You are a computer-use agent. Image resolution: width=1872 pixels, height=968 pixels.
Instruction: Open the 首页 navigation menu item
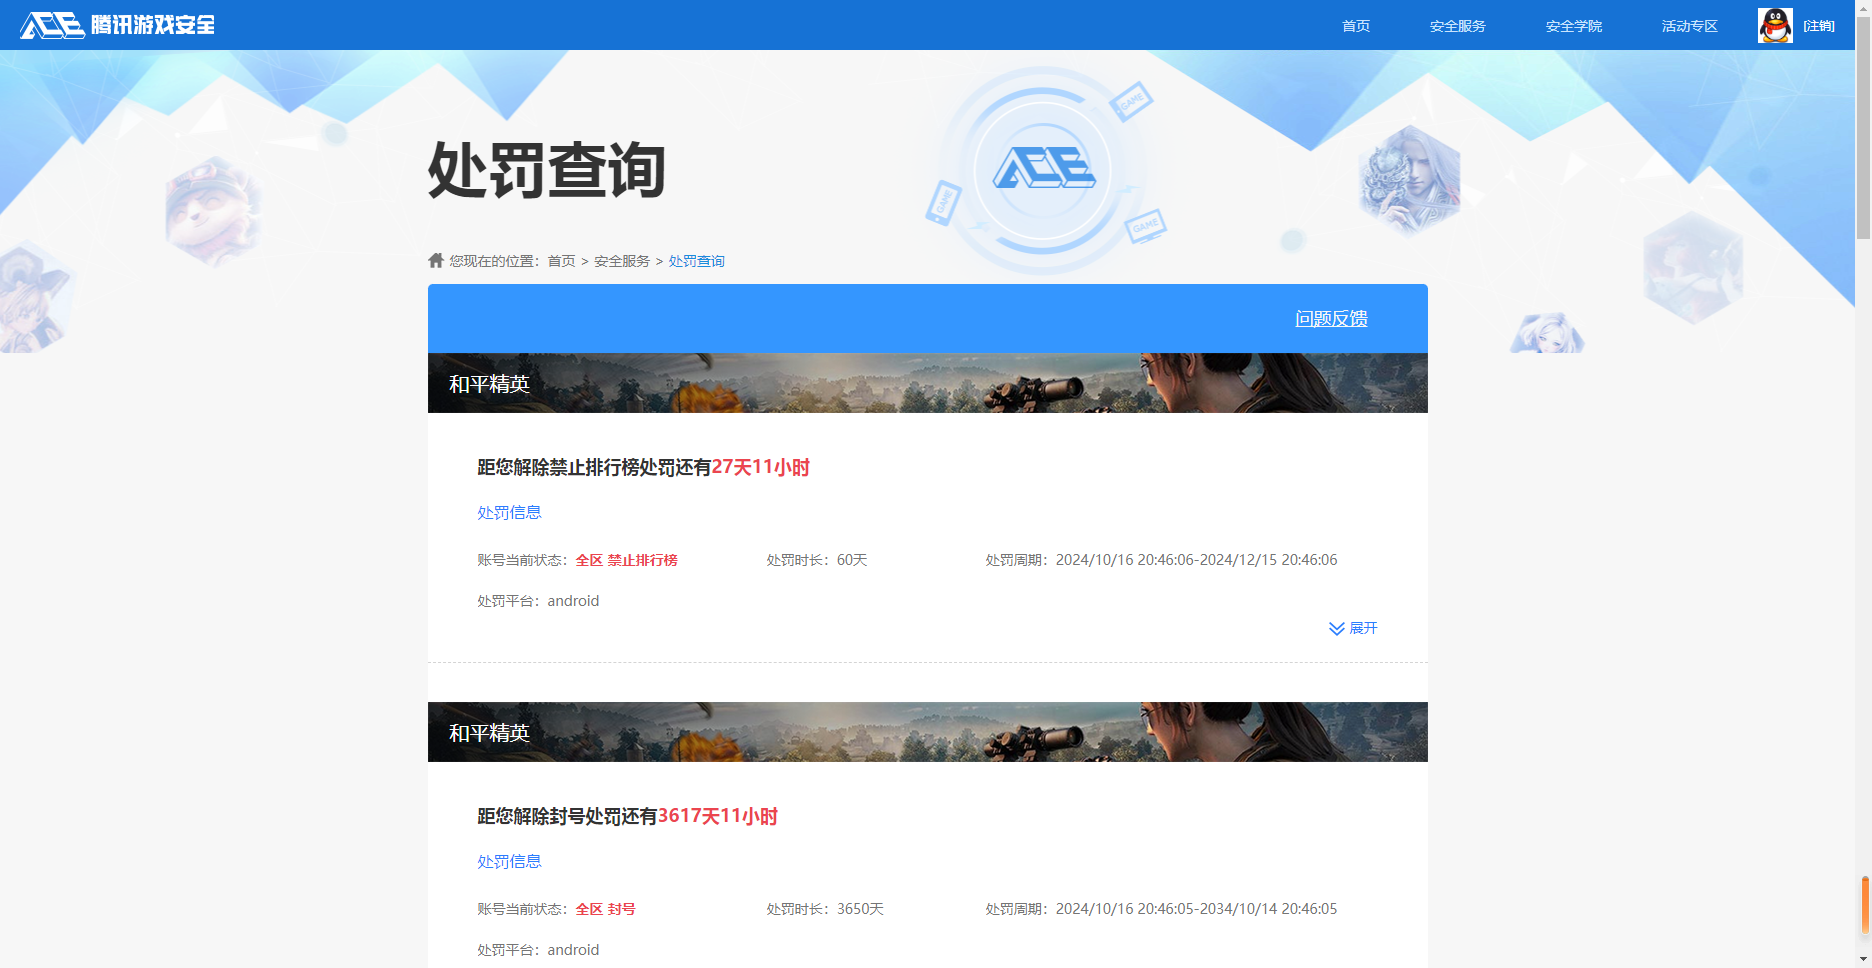pos(1356,26)
